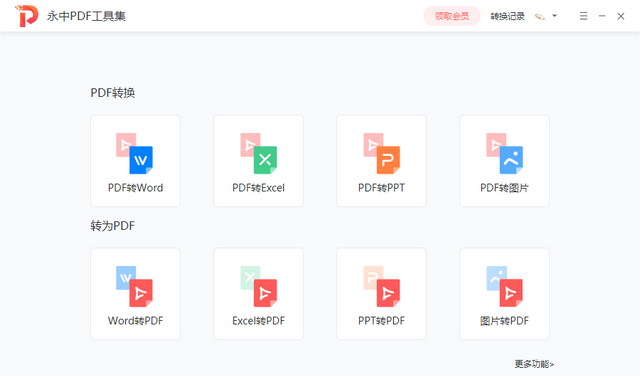Open the PDF转Excel converter card

pos(258,161)
